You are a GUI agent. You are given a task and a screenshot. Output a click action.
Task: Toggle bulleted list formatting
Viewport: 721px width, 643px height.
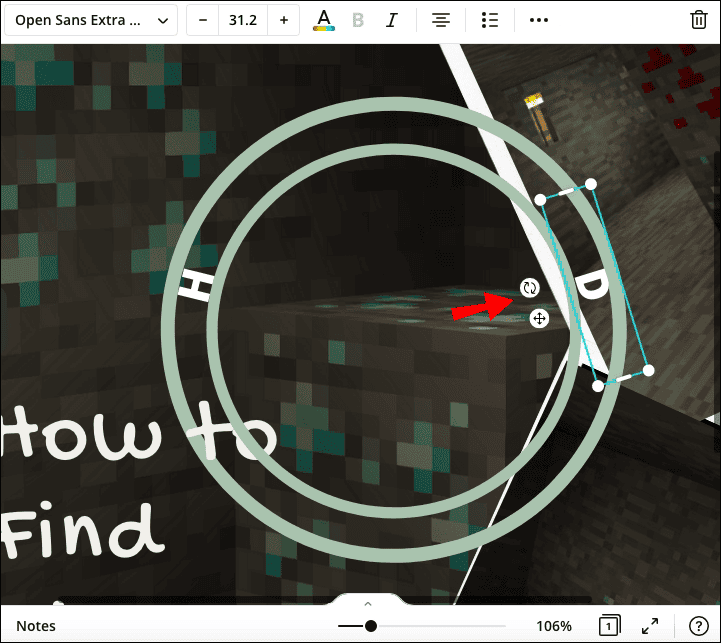coord(489,20)
